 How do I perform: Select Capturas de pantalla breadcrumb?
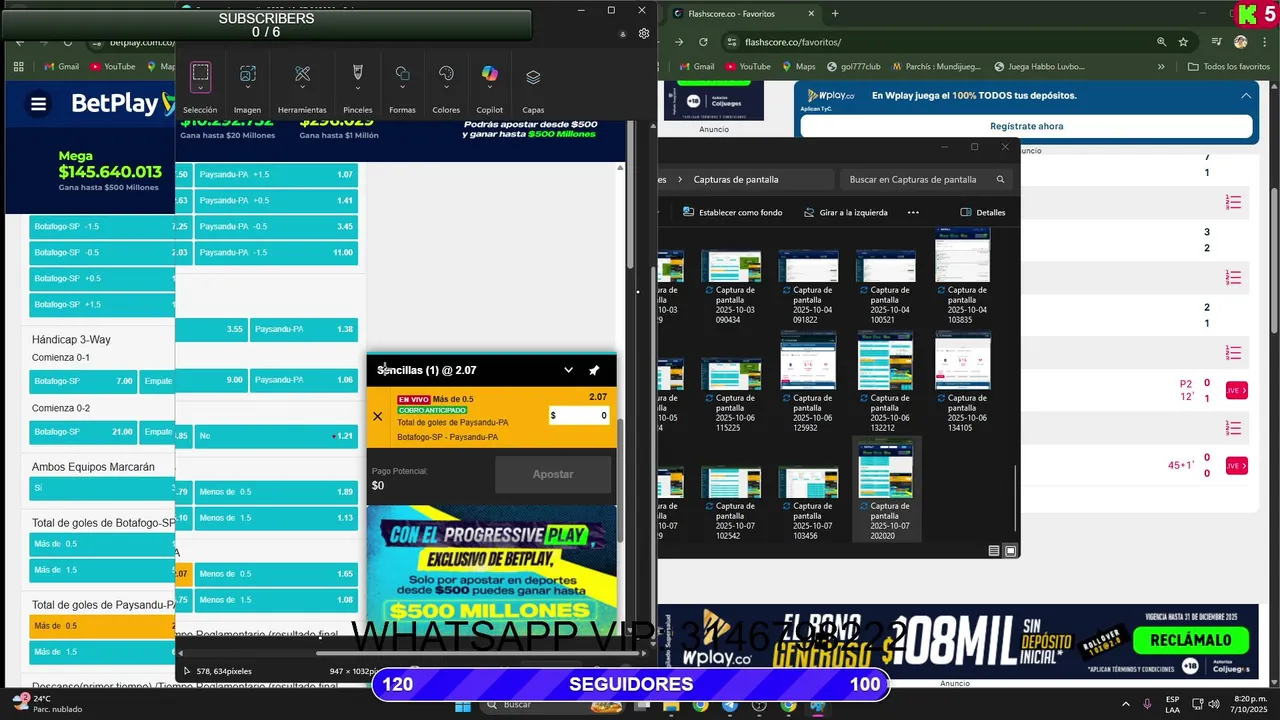(x=735, y=179)
